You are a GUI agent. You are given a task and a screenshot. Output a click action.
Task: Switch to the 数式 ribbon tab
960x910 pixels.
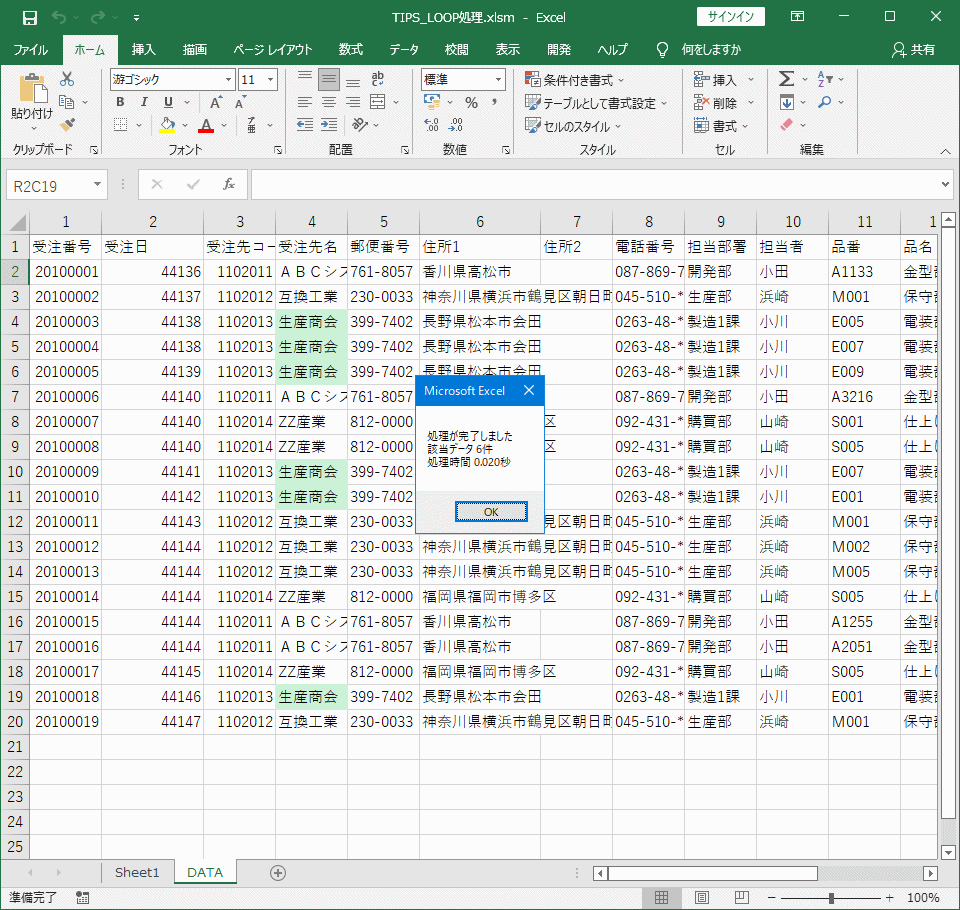[x=351, y=50]
